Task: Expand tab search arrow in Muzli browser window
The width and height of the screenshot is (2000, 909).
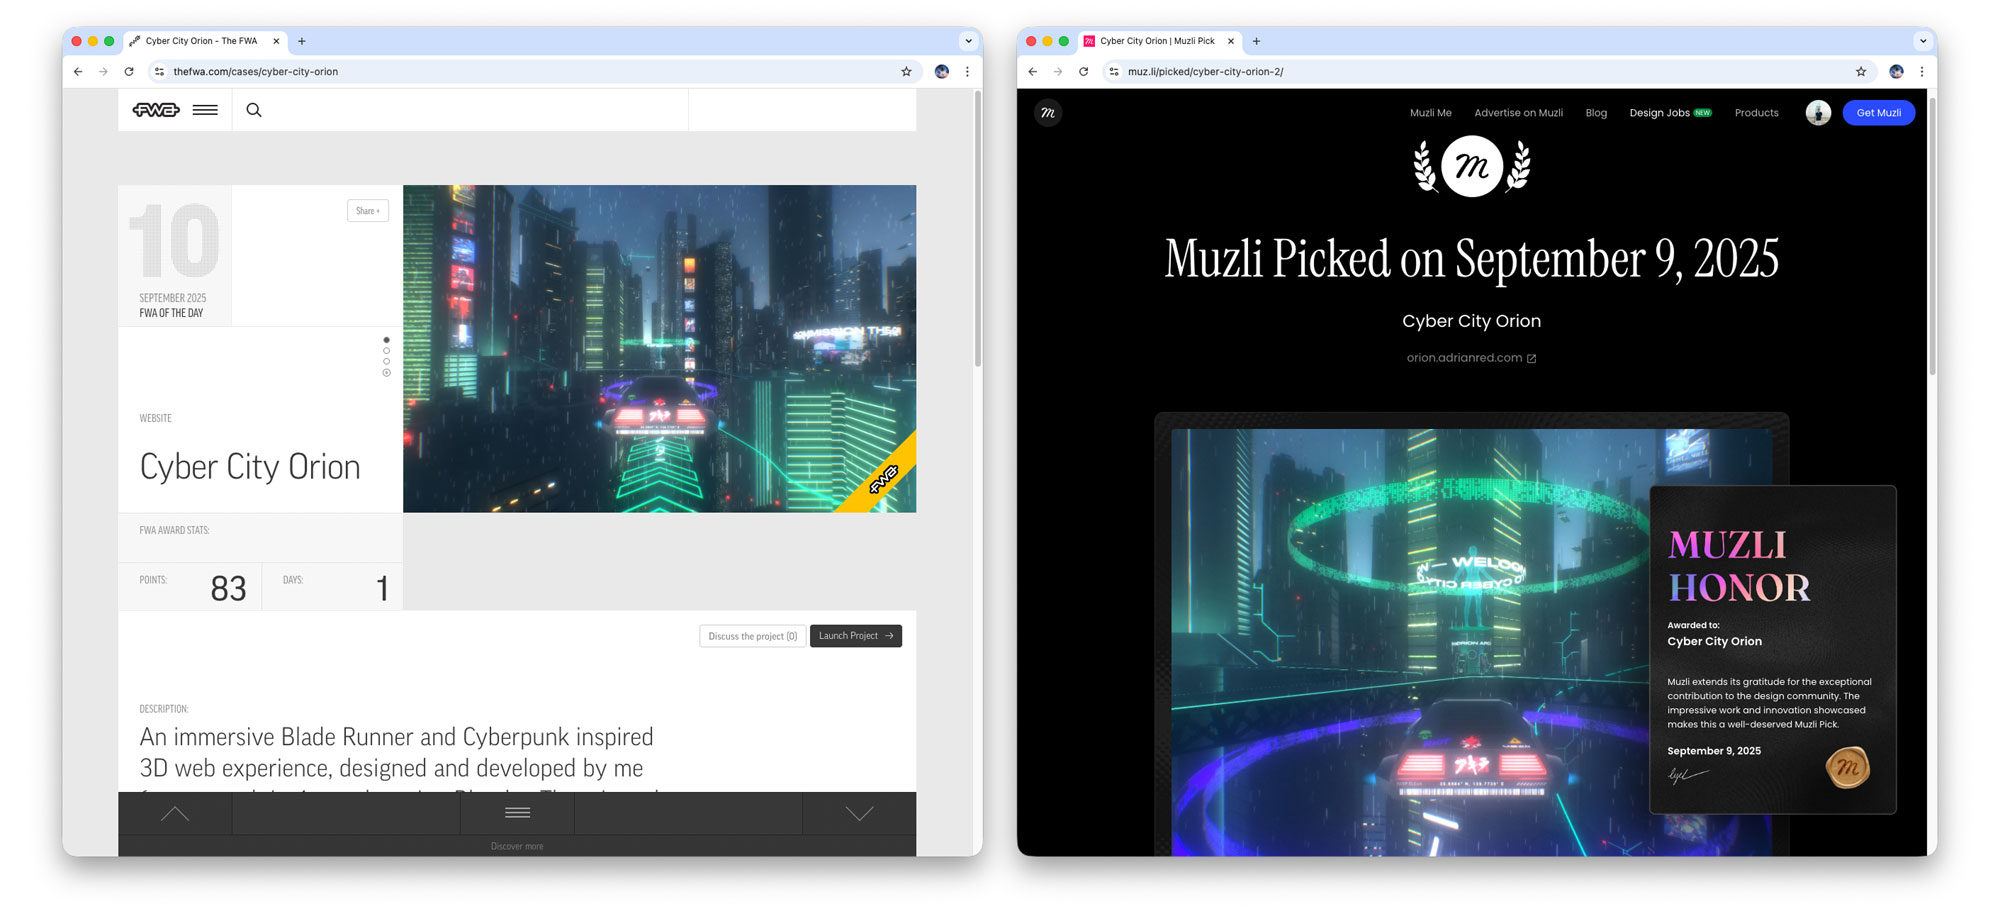Action: click(1923, 41)
